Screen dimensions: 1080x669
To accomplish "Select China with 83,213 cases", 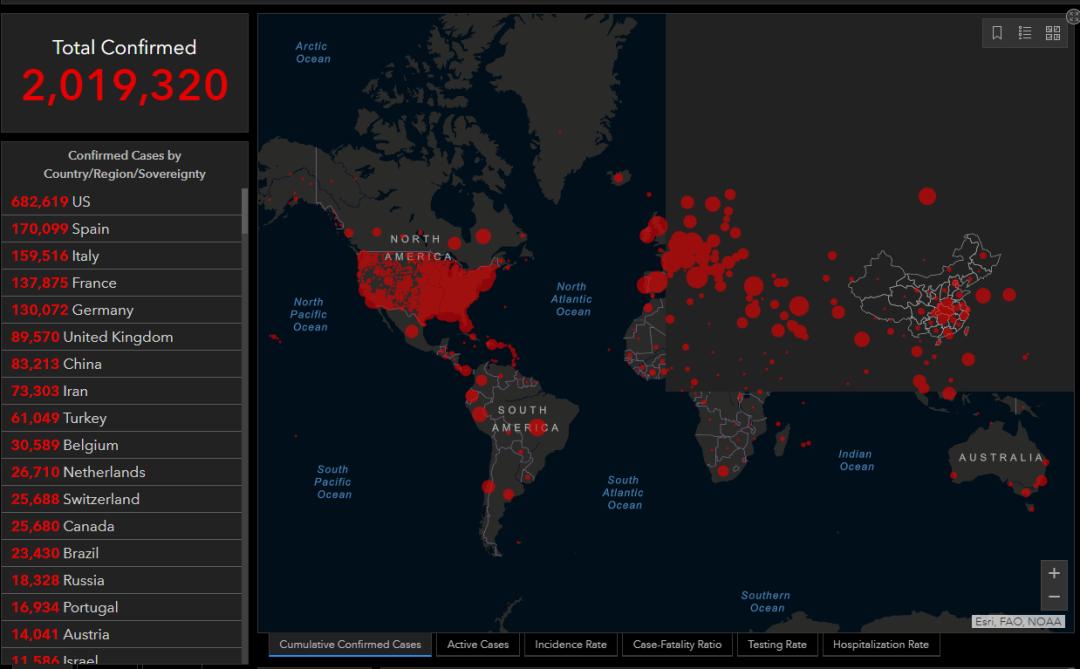I will point(122,364).
